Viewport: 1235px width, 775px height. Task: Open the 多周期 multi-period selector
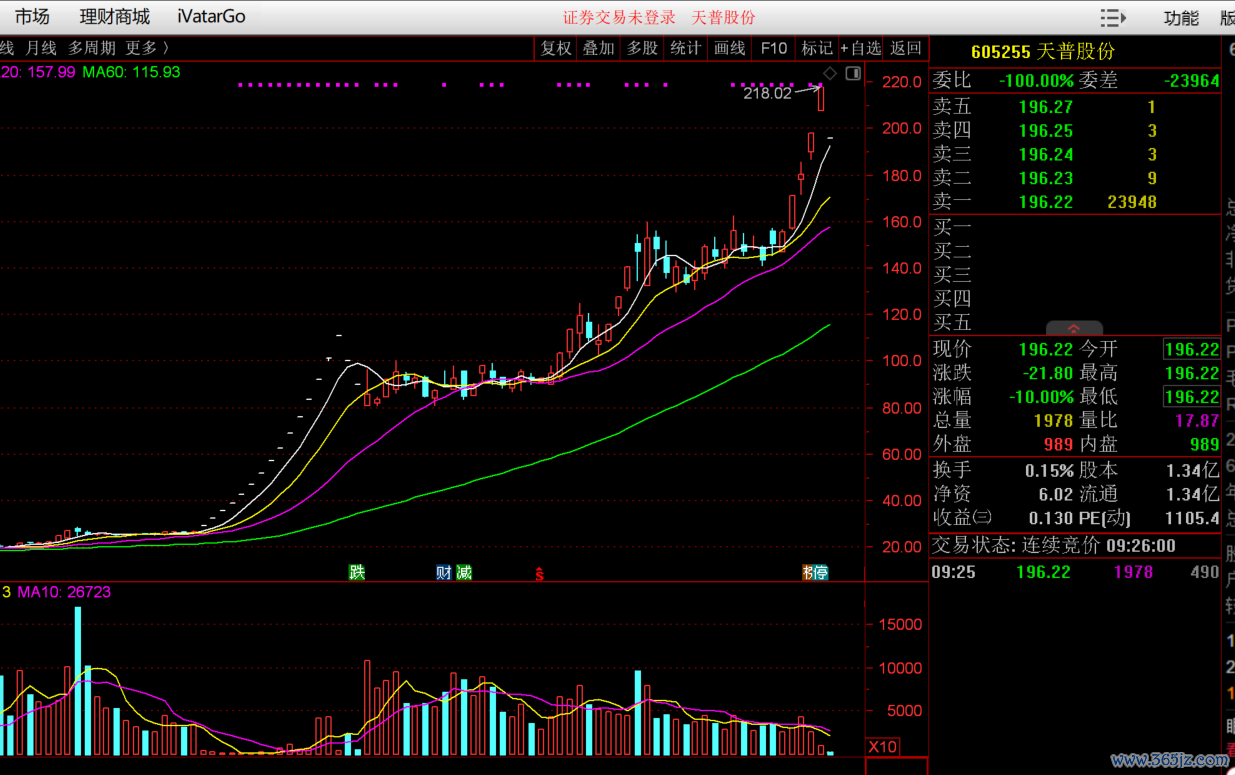[x=92, y=48]
